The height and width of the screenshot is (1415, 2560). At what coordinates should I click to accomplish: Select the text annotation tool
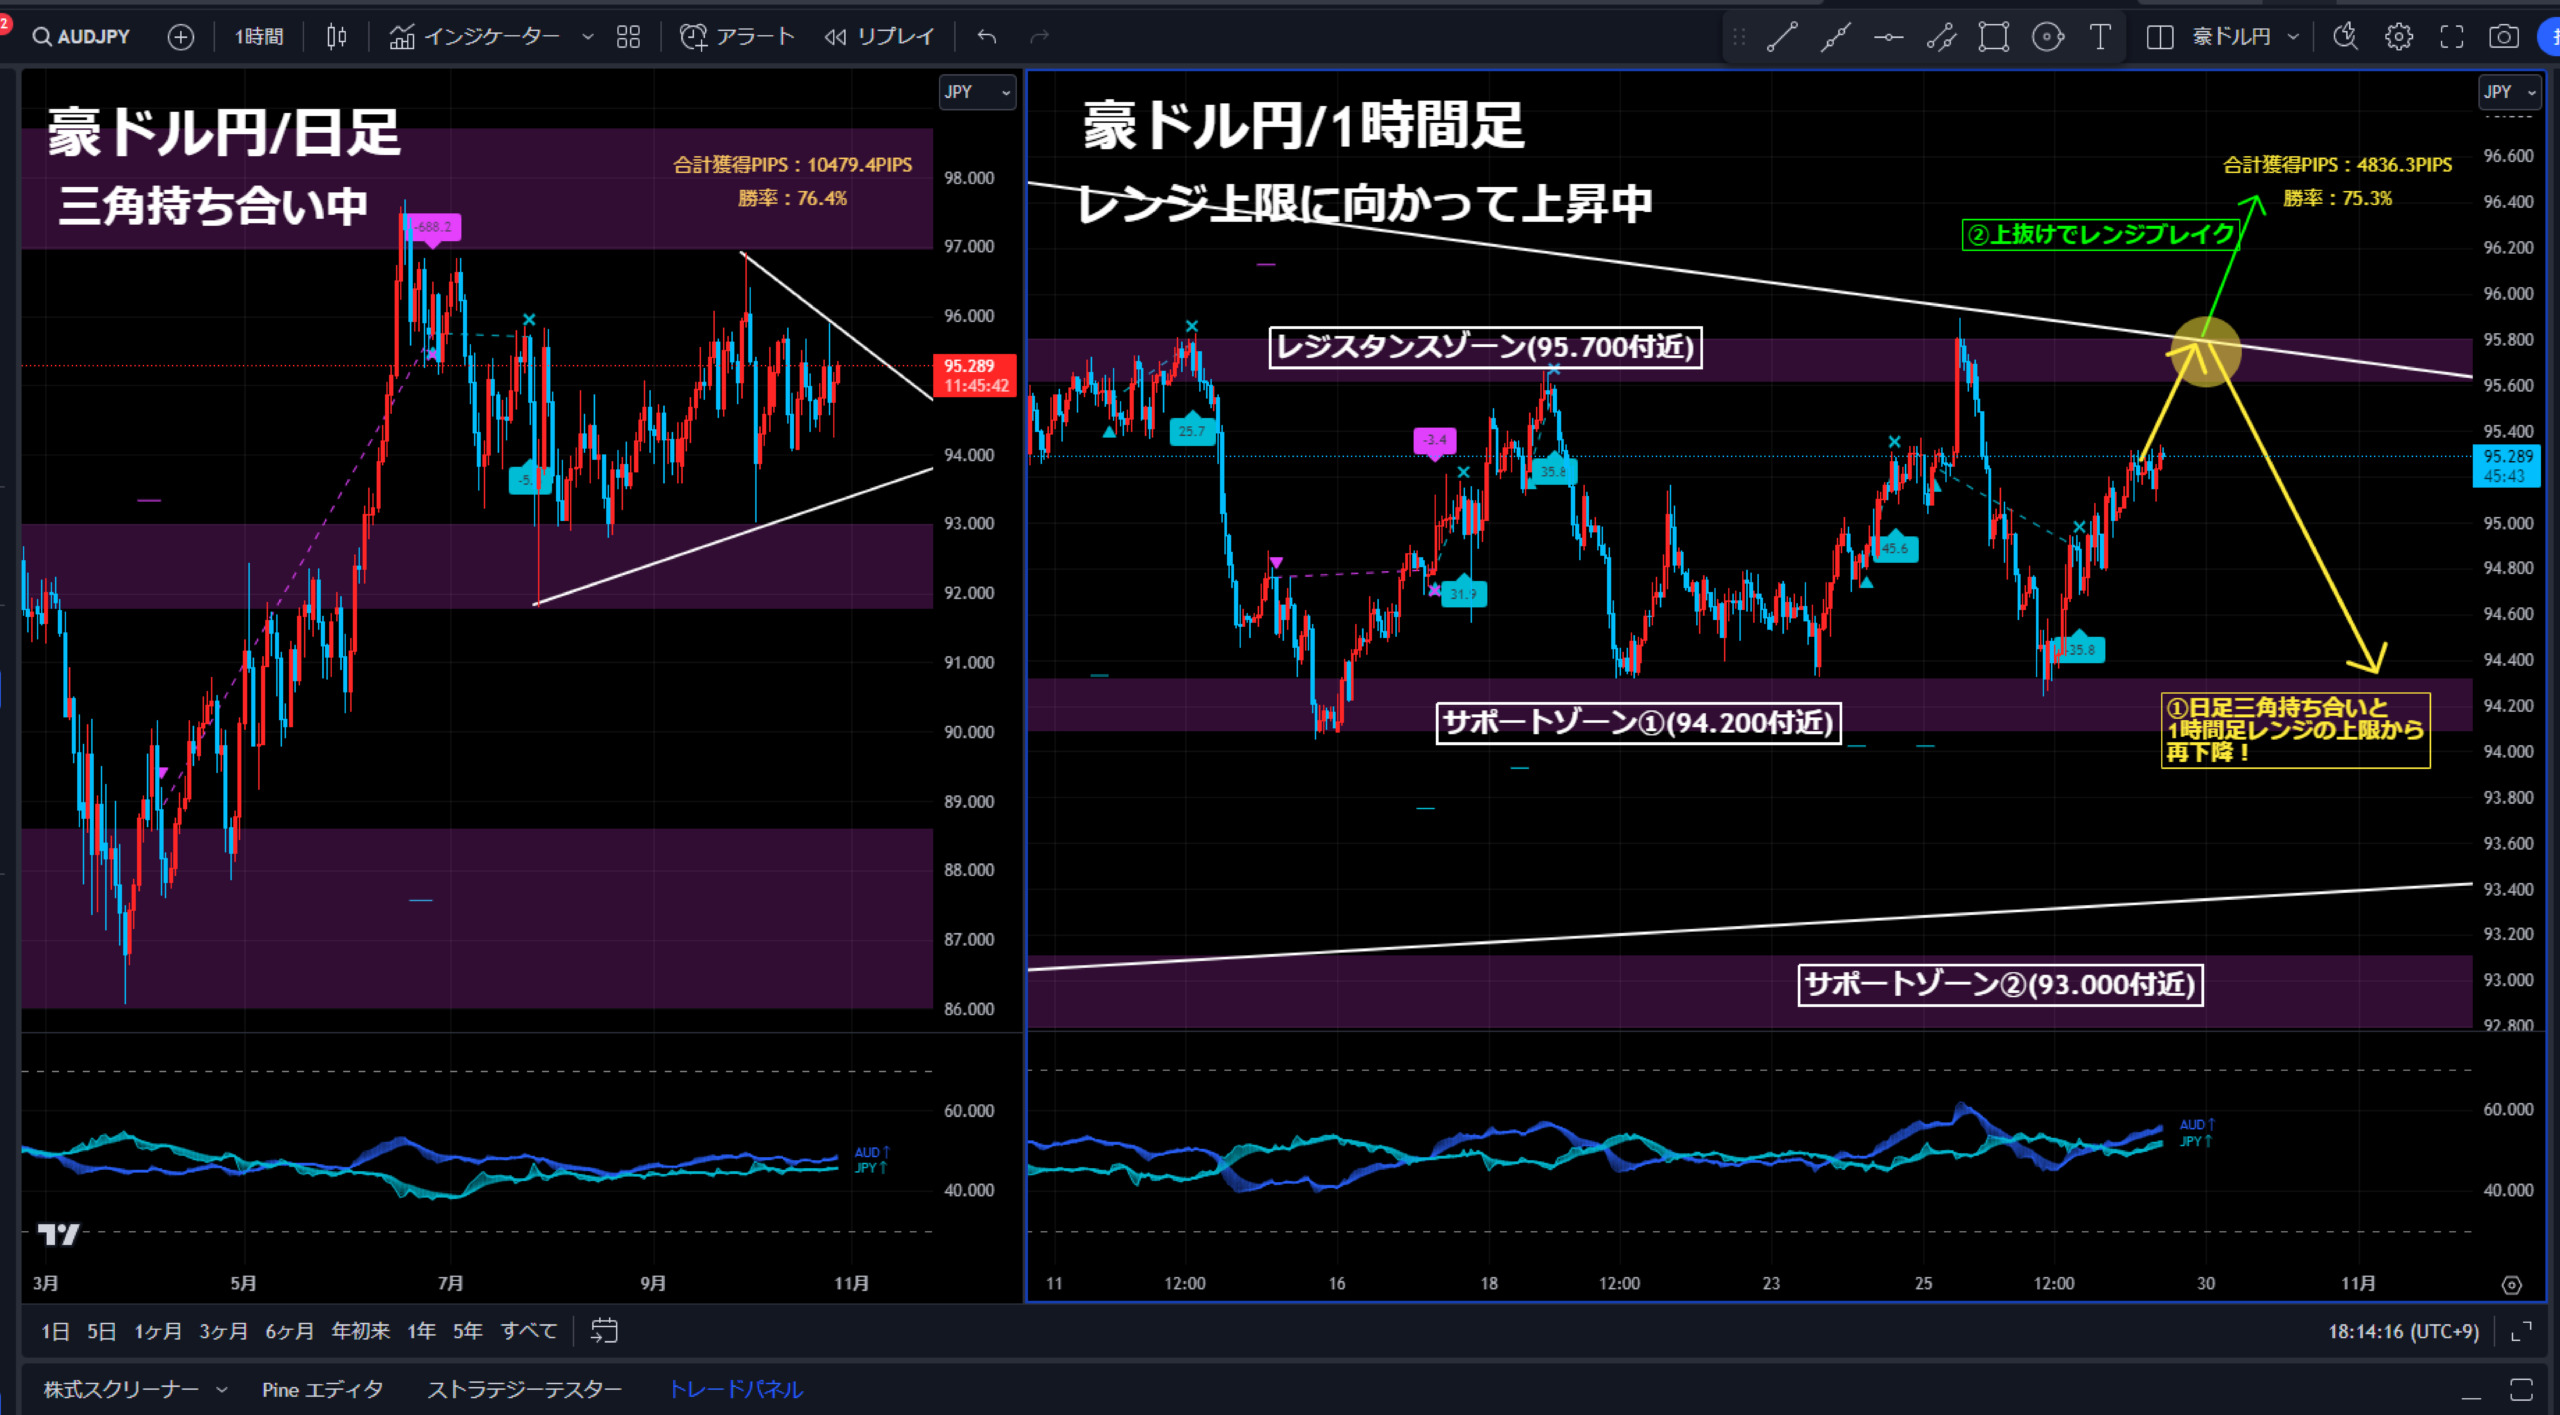point(2100,37)
